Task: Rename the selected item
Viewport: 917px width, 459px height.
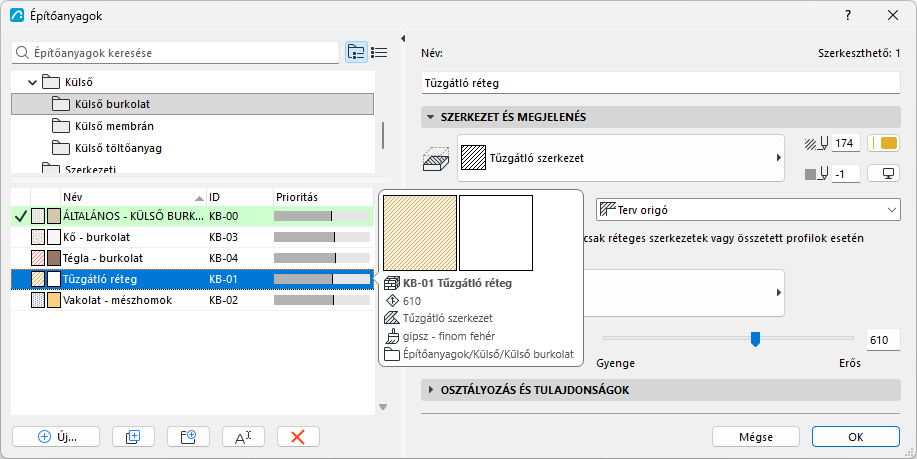Action: coord(243,437)
